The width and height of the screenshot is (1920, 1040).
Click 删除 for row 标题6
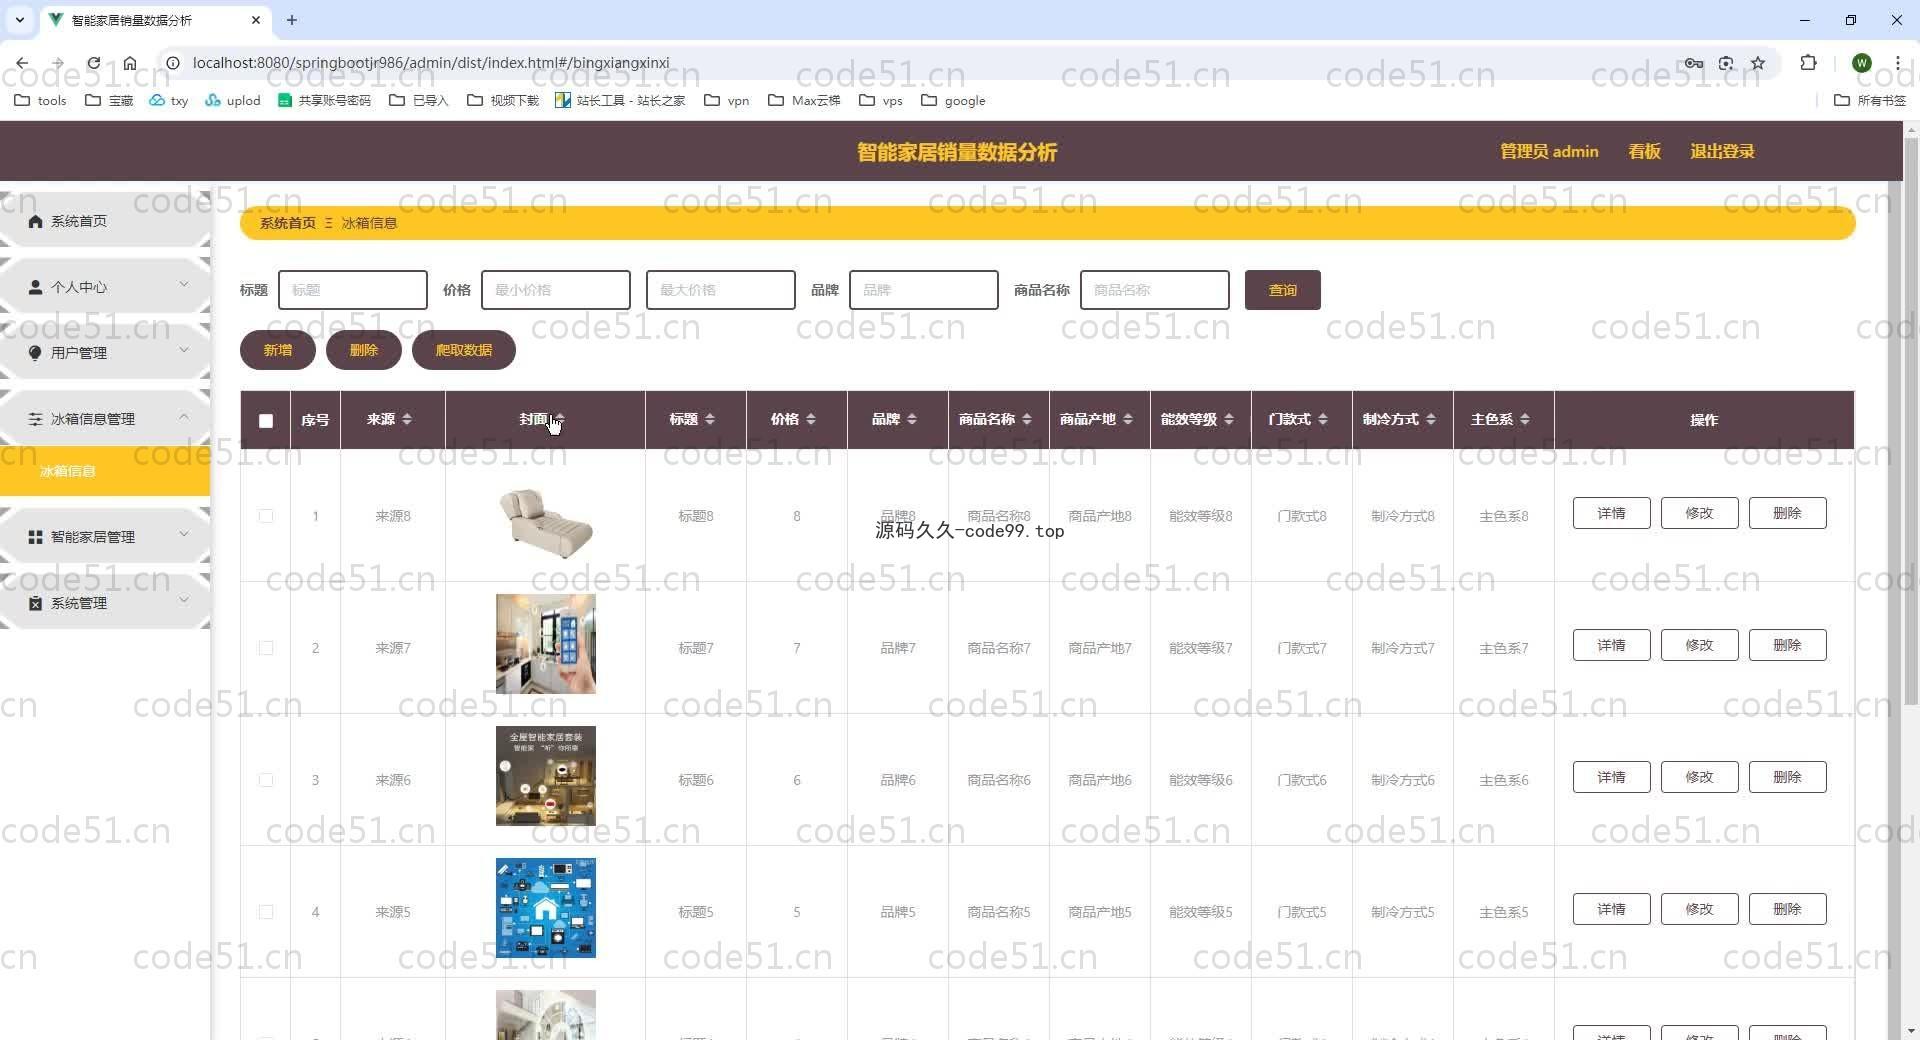pyautogui.click(x=1787, y=777)
